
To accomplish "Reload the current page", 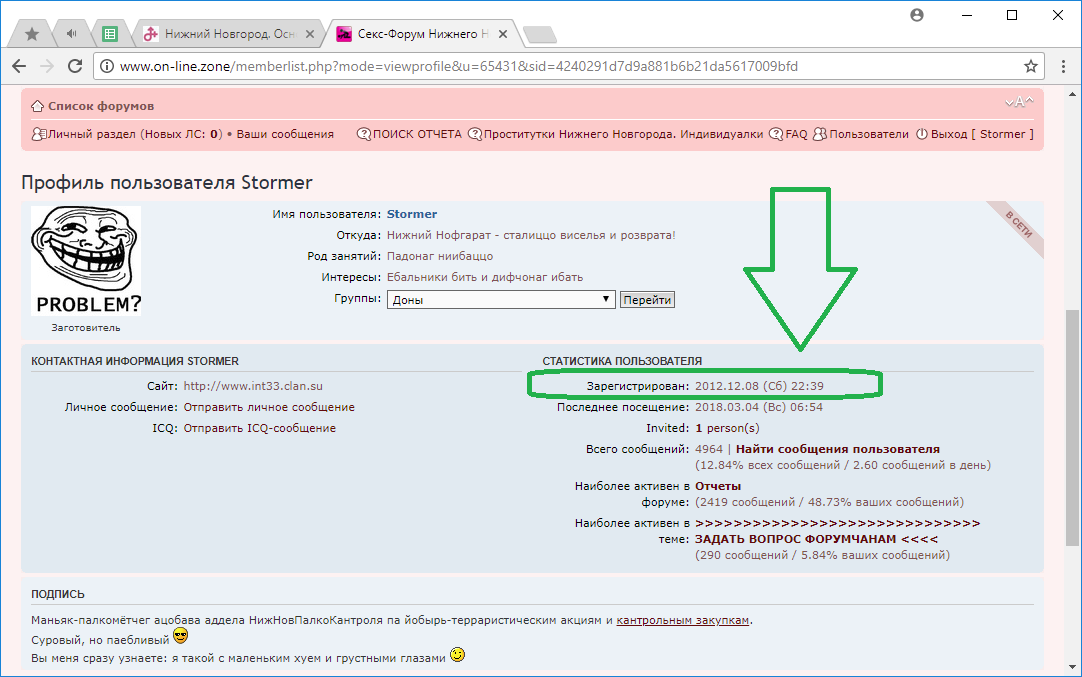I will [75, 66].
